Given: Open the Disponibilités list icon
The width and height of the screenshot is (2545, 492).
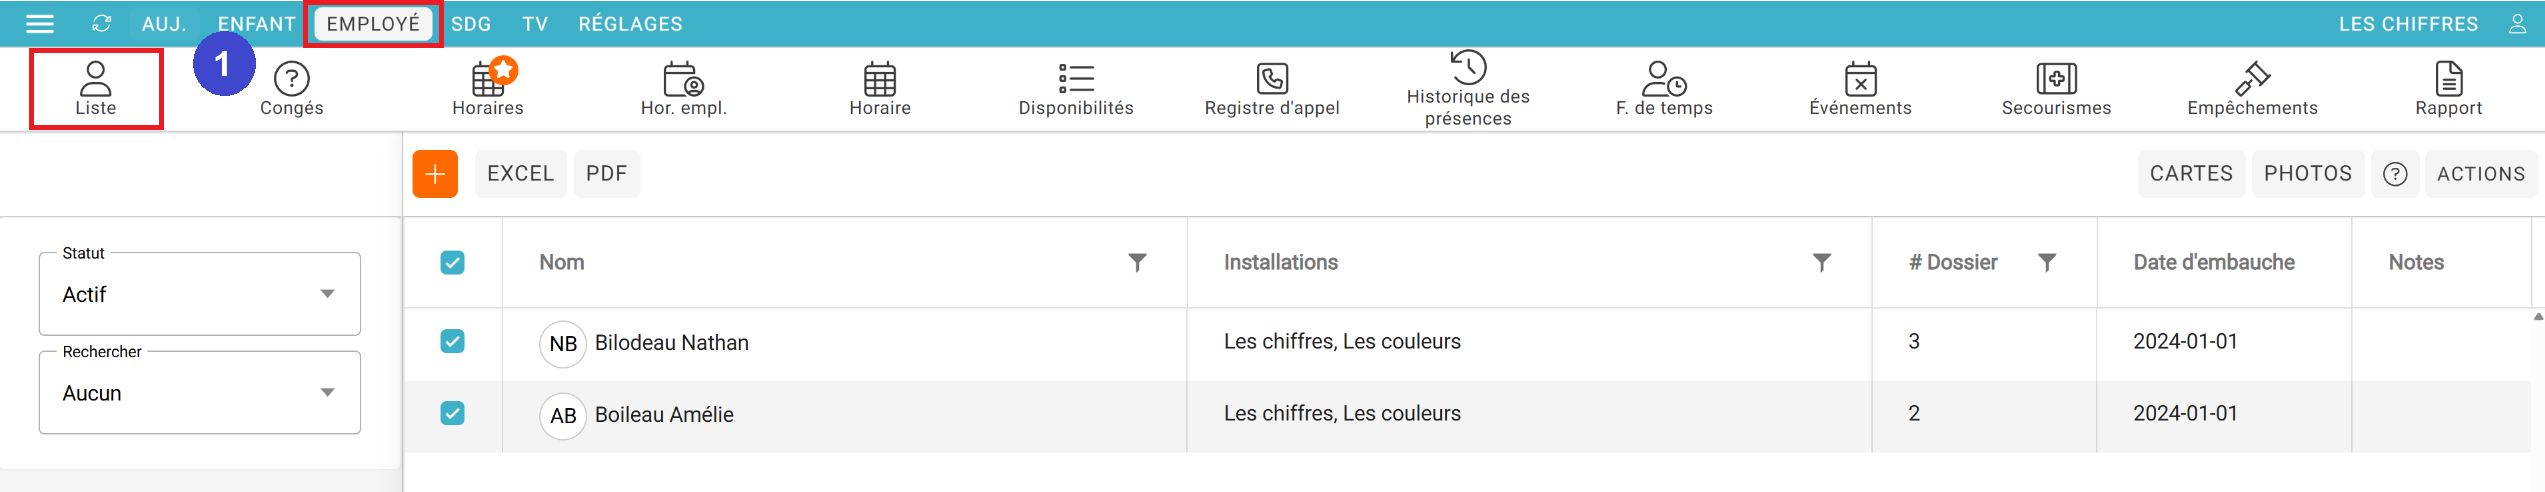Looking at the screenshot, I should (1075, 88).
